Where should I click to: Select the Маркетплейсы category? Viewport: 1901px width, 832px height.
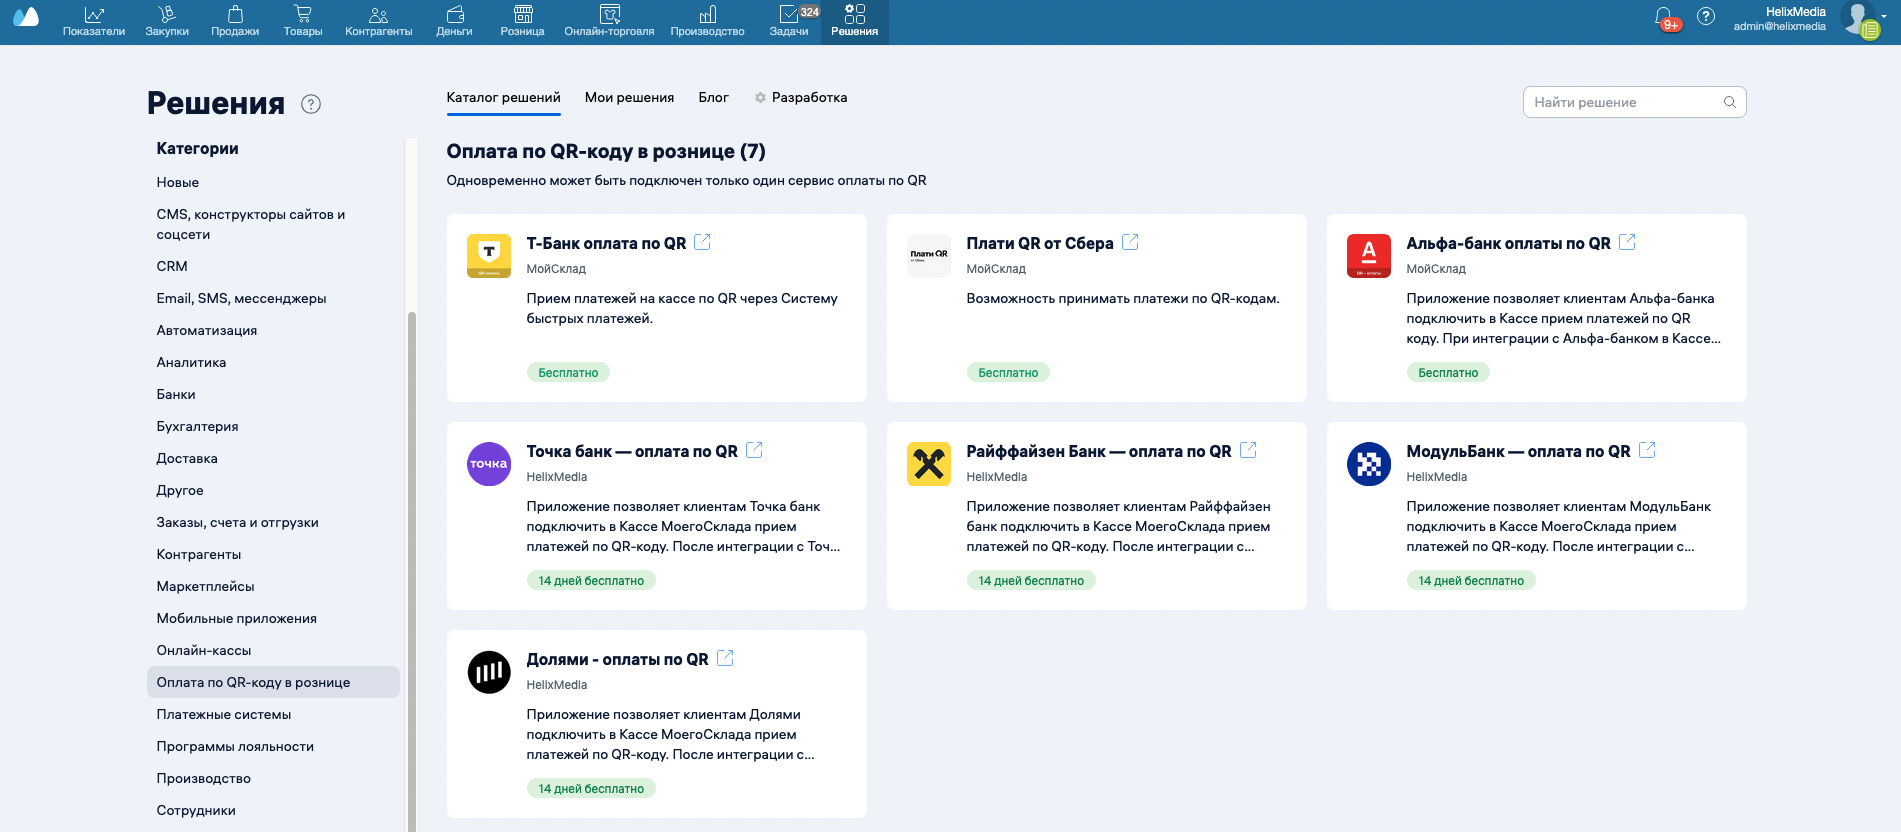click(x=205, y=586)
